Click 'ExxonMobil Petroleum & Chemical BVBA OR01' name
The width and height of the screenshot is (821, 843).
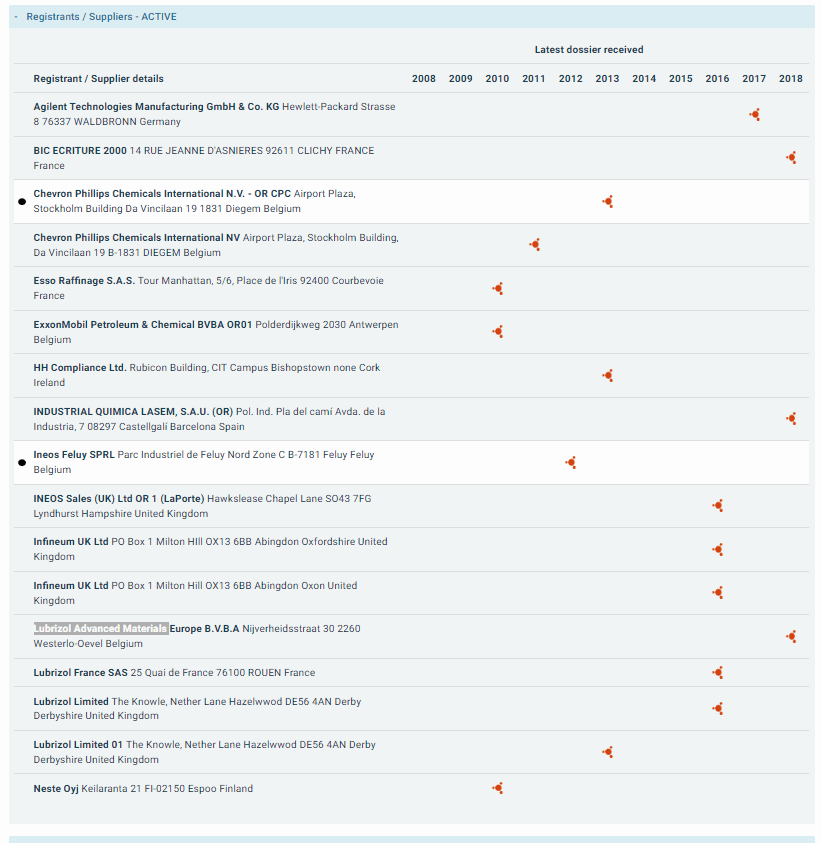[142, 325]
